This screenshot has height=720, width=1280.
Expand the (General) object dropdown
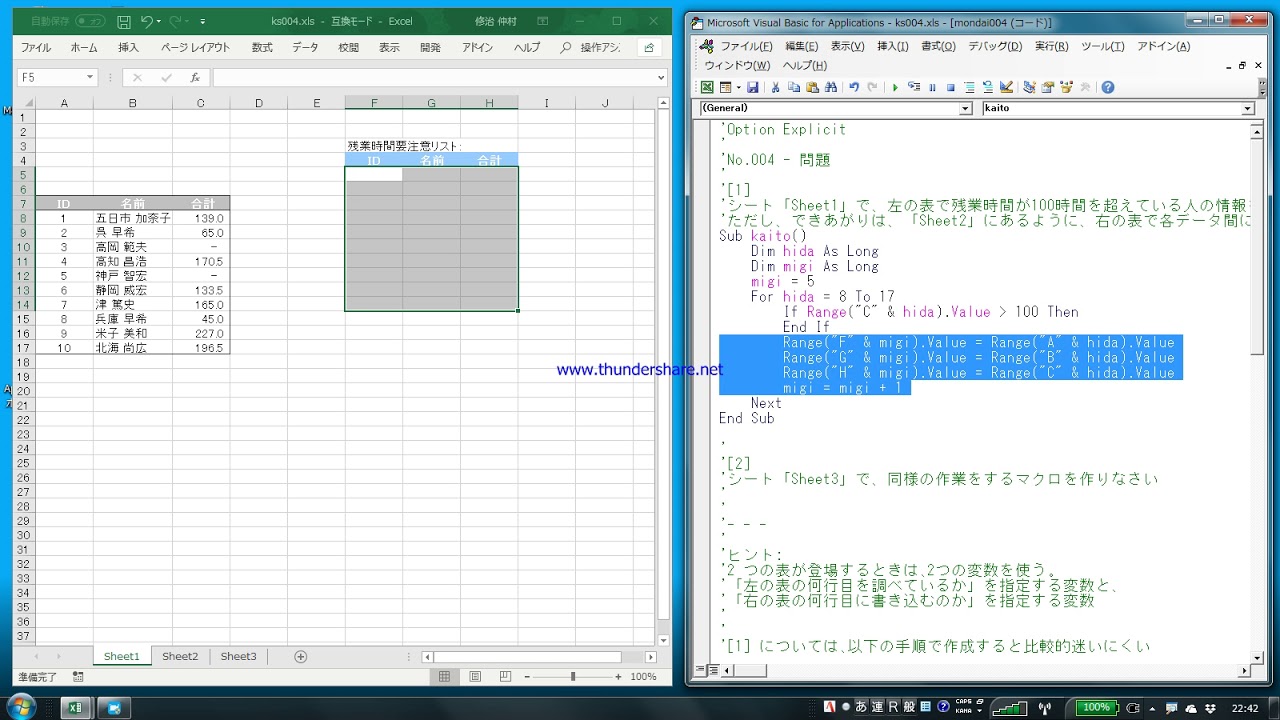965,108
